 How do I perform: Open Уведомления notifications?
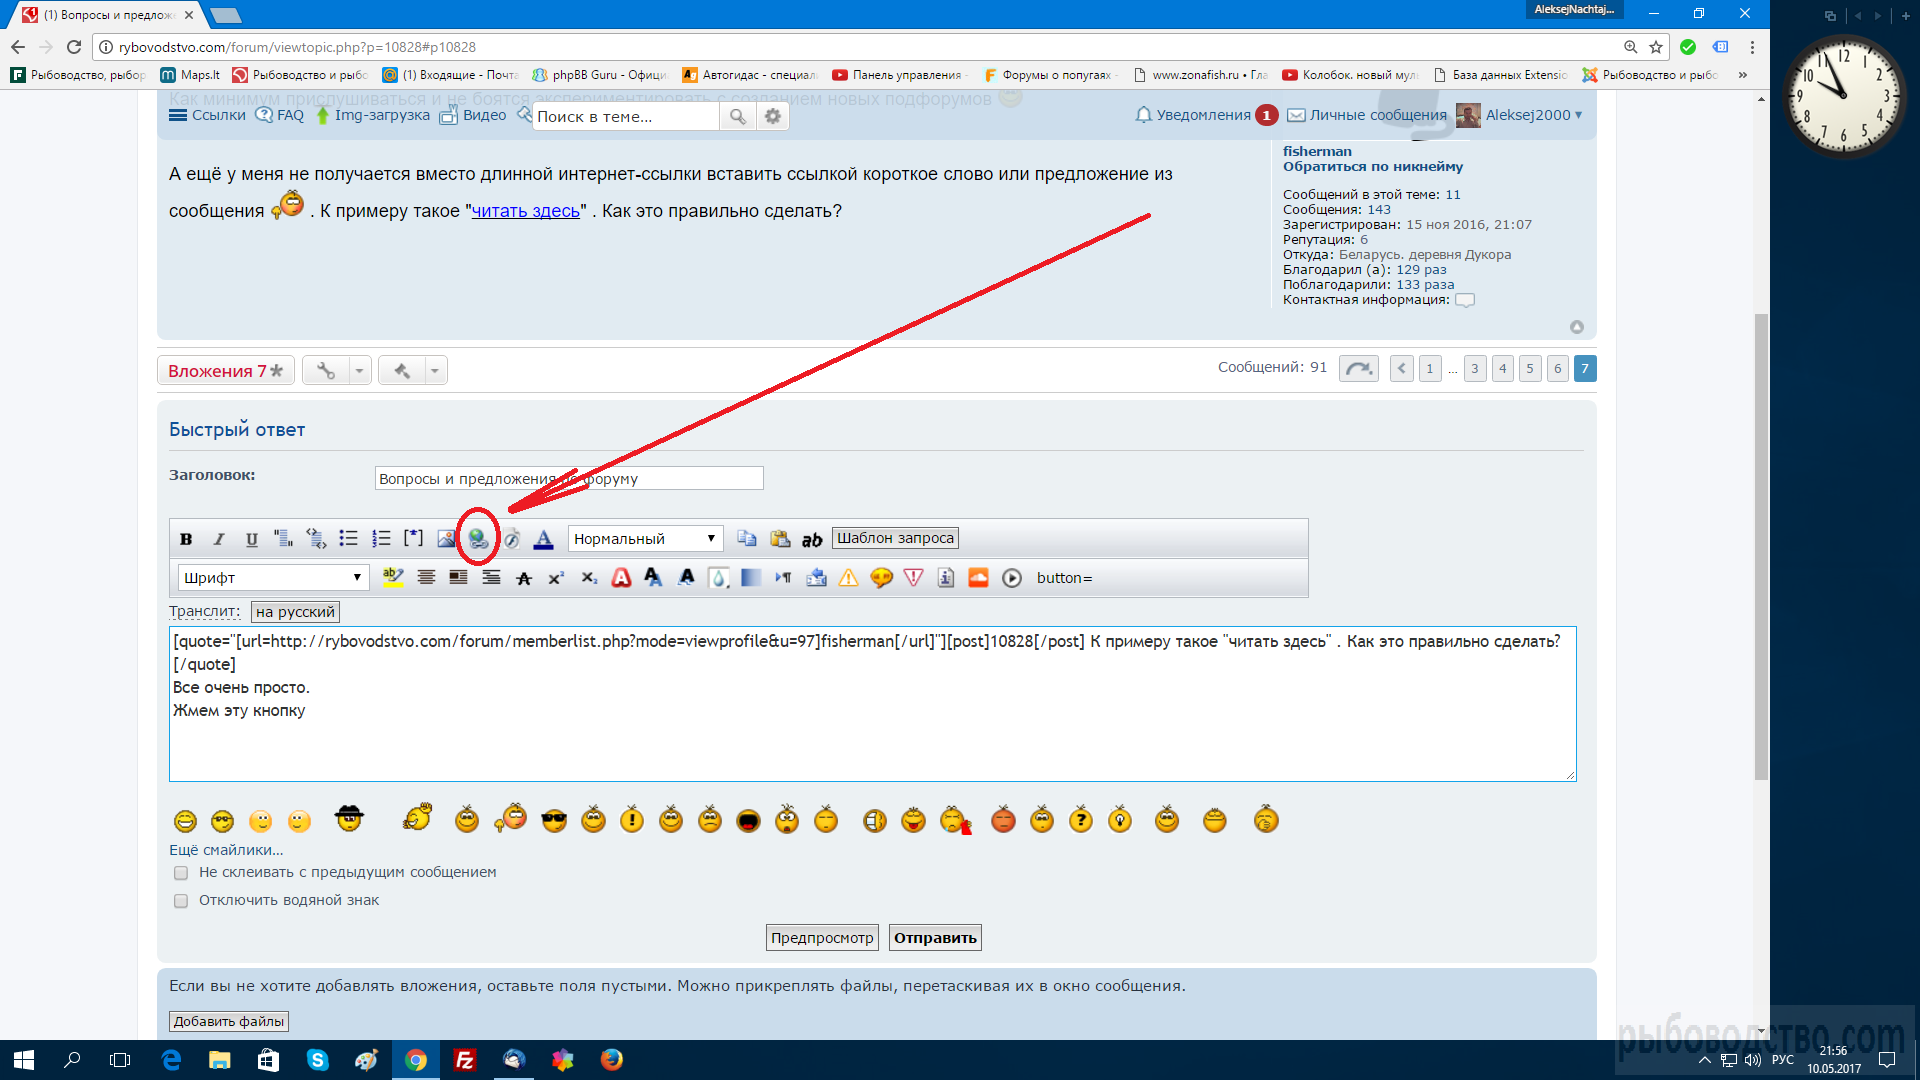tap(1205, 115)
